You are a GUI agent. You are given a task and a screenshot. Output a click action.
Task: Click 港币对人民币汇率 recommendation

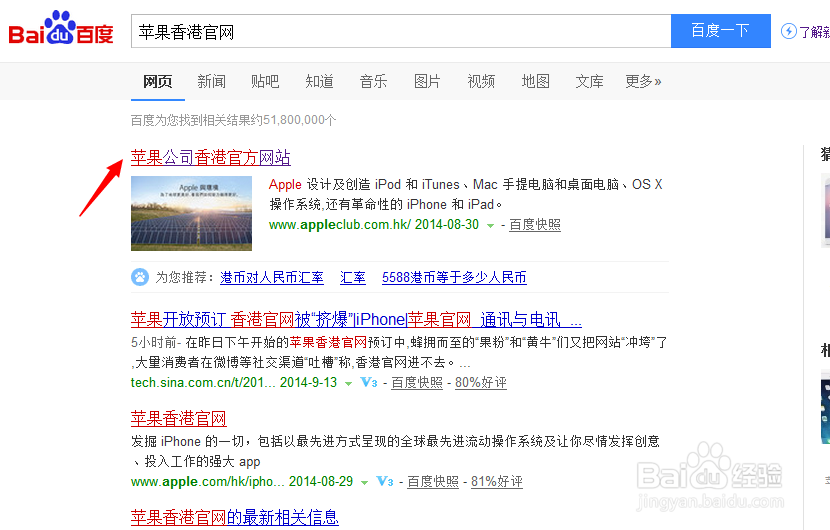pos(272,277)
